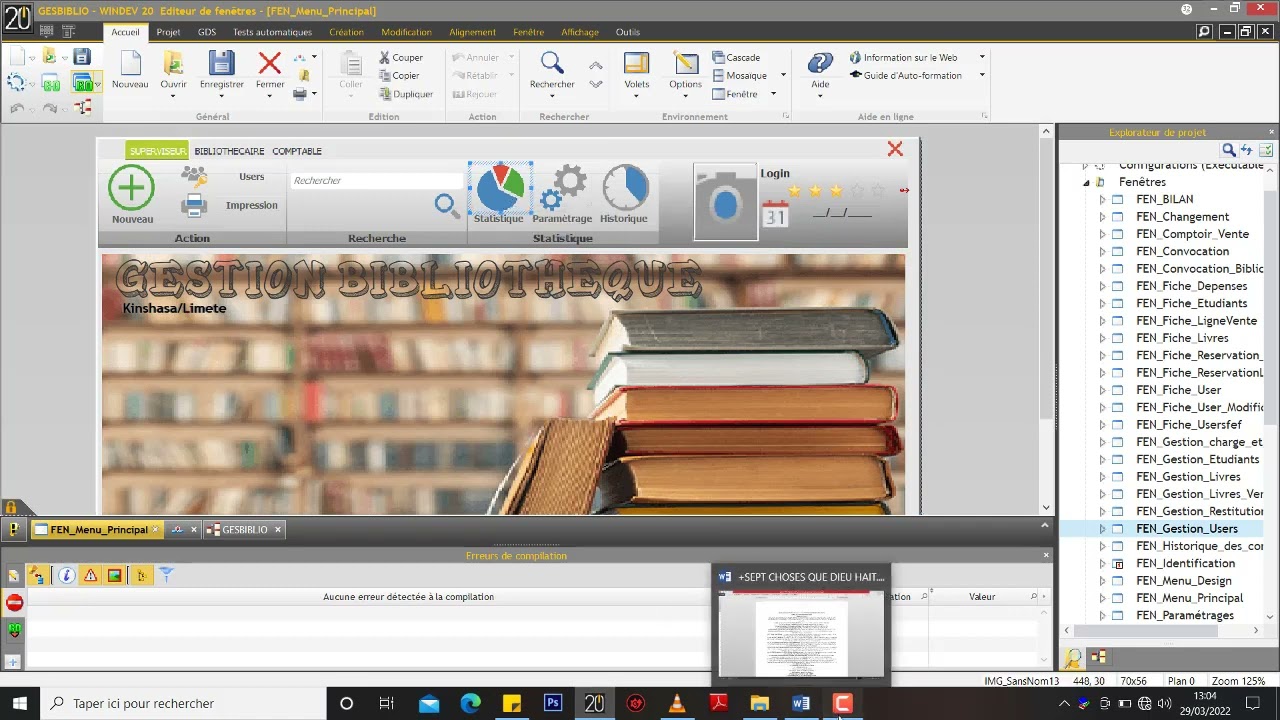The image size is (1280, 720).
Task: Click the green Nouveau plus icon
Action: click(132, 189)
